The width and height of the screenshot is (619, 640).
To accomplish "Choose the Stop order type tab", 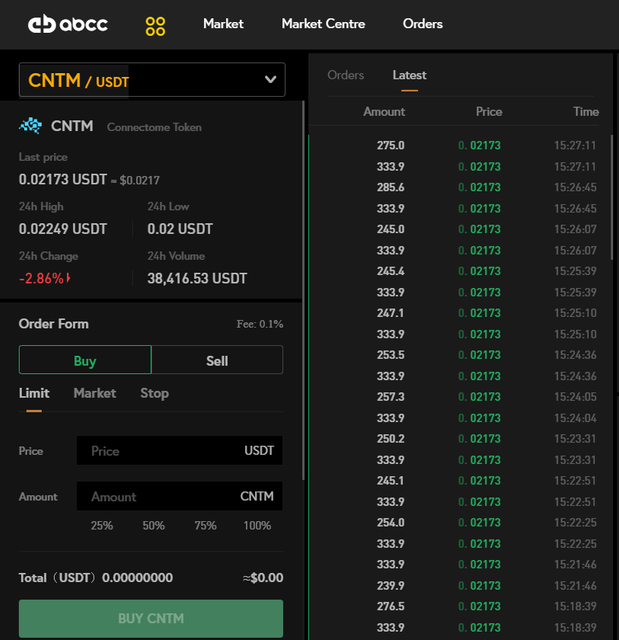I will coord(154,393).
